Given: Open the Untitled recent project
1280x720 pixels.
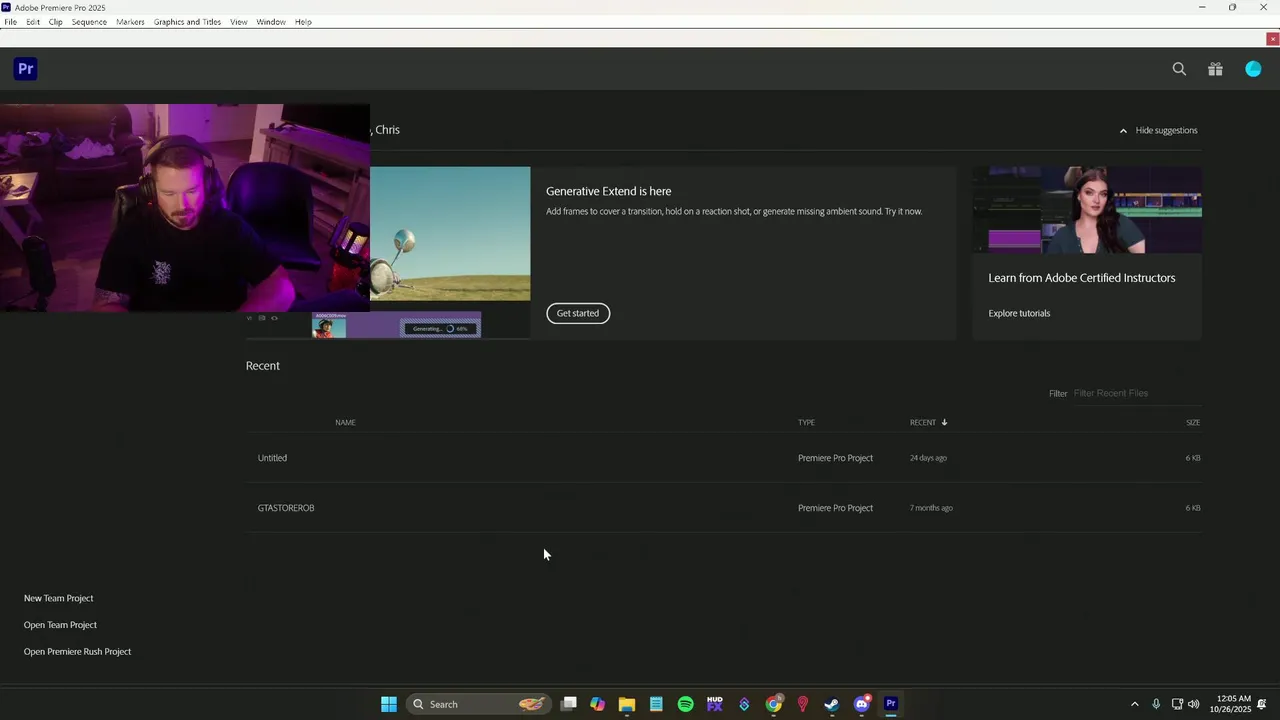Looking at the screenshot, I should pyautogui.click(x=723, y=458).
